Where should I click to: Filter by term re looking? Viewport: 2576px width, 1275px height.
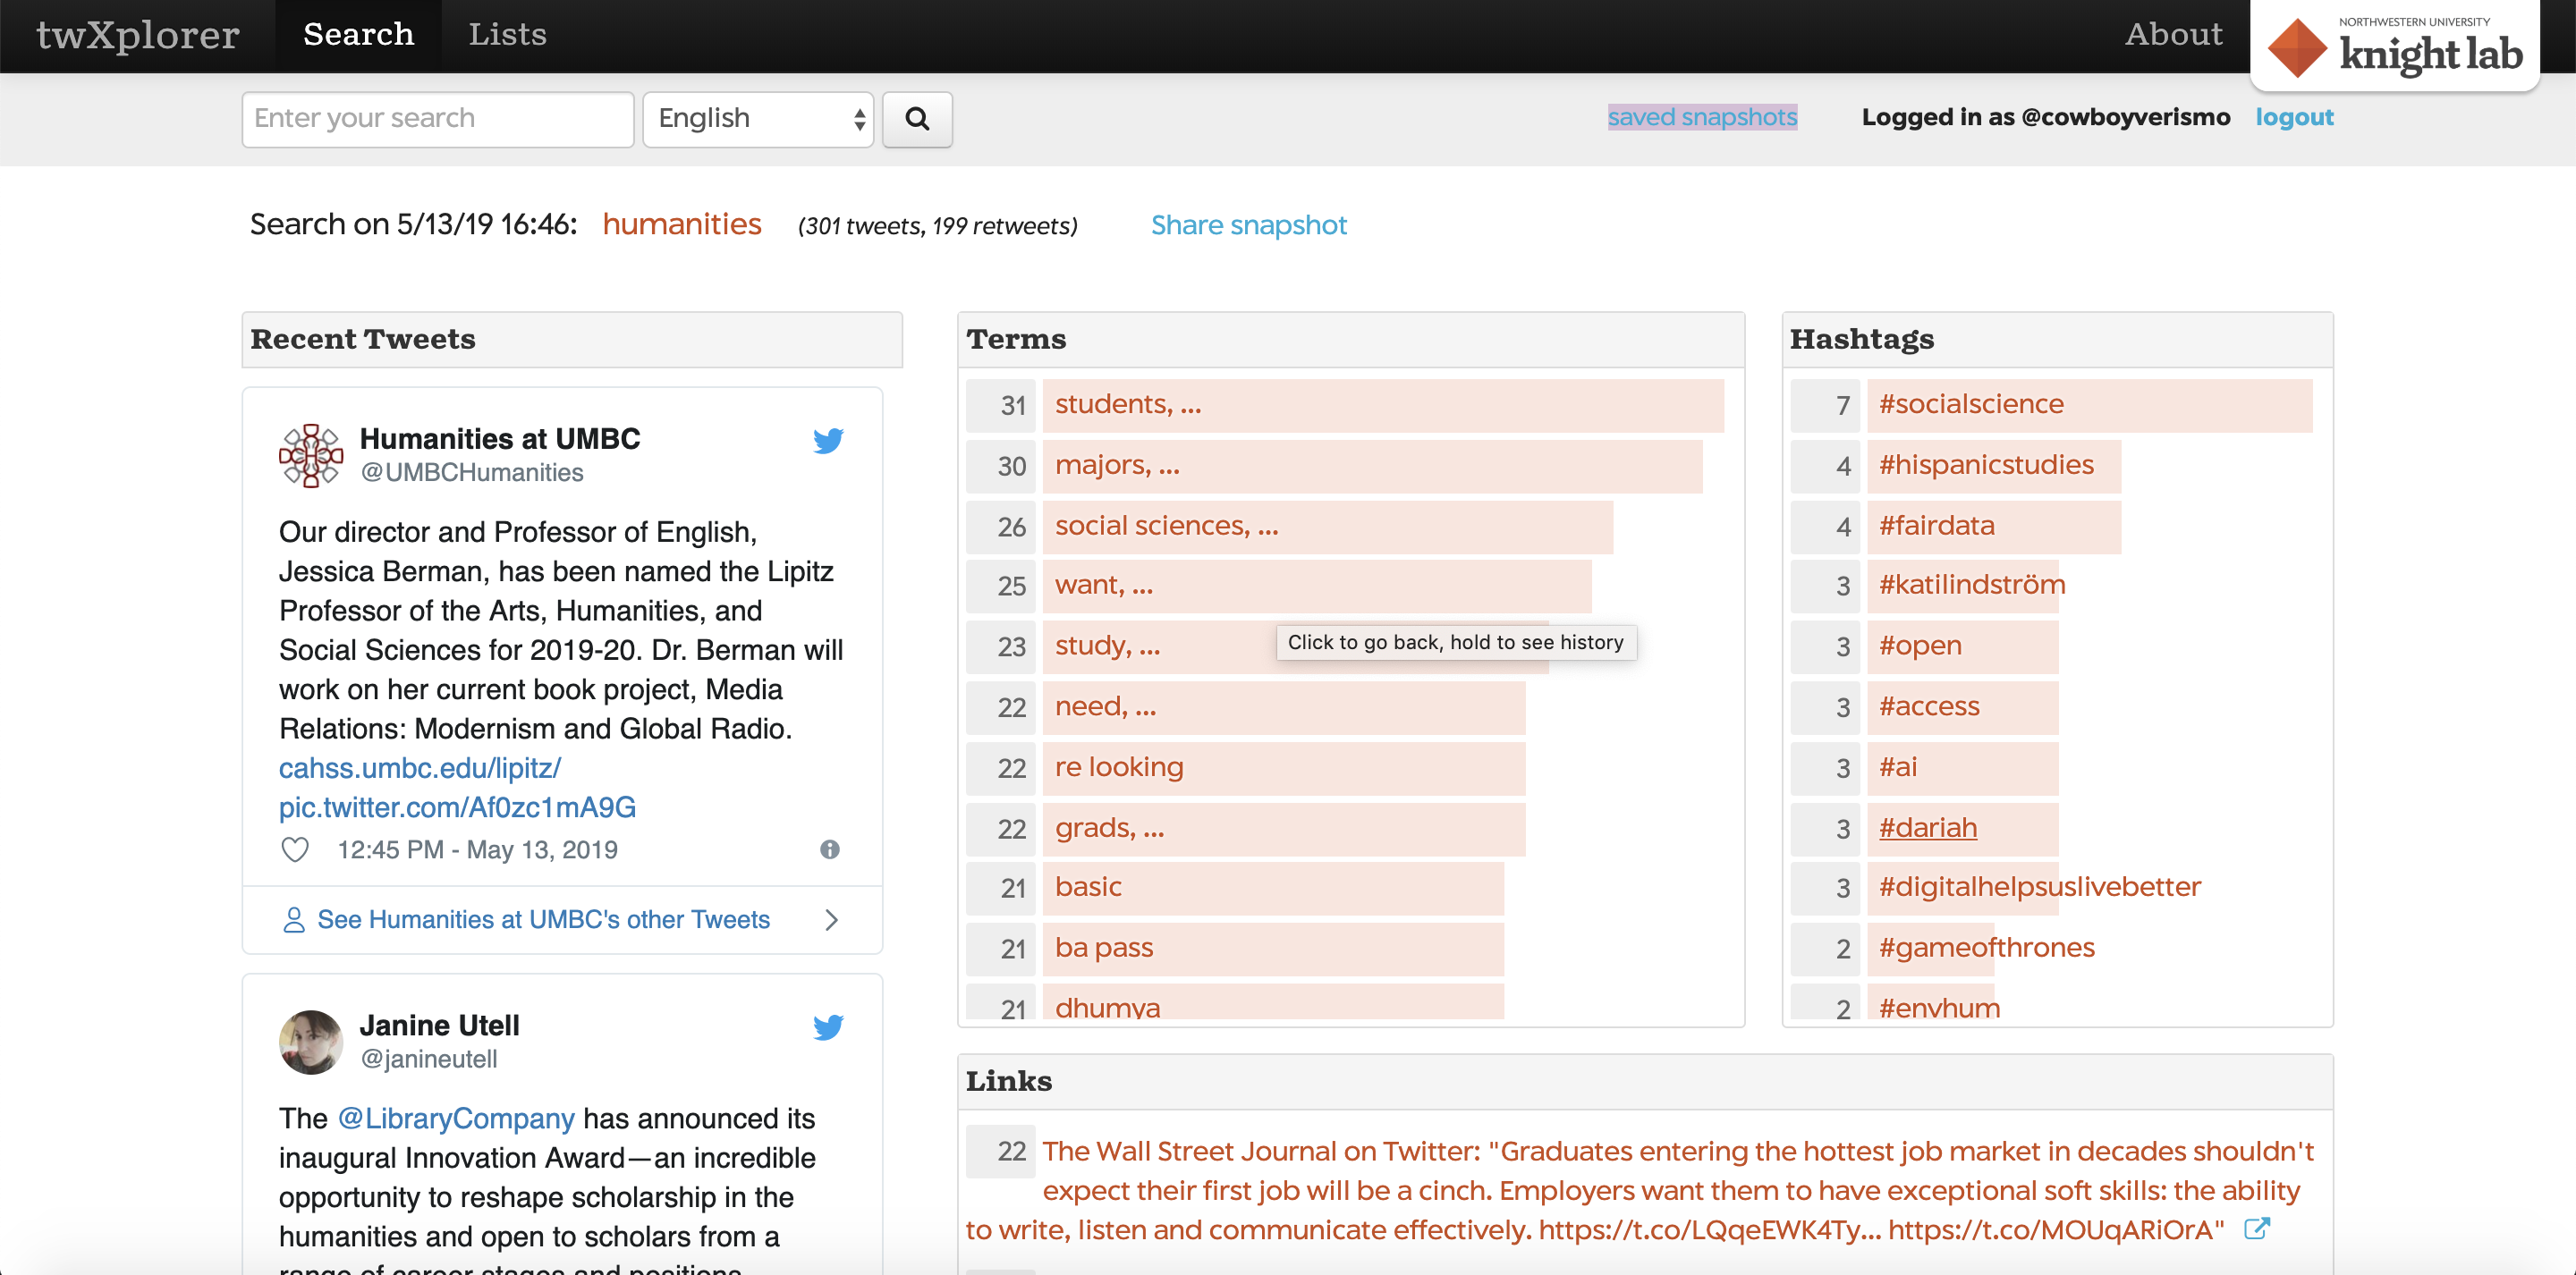[x=1284, y=768]
